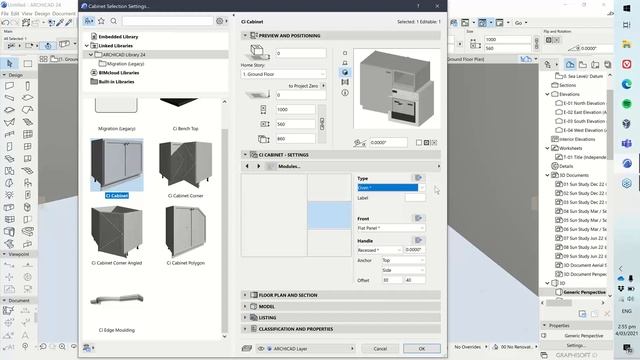
Task: Select Ci Cabinet Polygon thumbnail
Action: coord(185,232)
